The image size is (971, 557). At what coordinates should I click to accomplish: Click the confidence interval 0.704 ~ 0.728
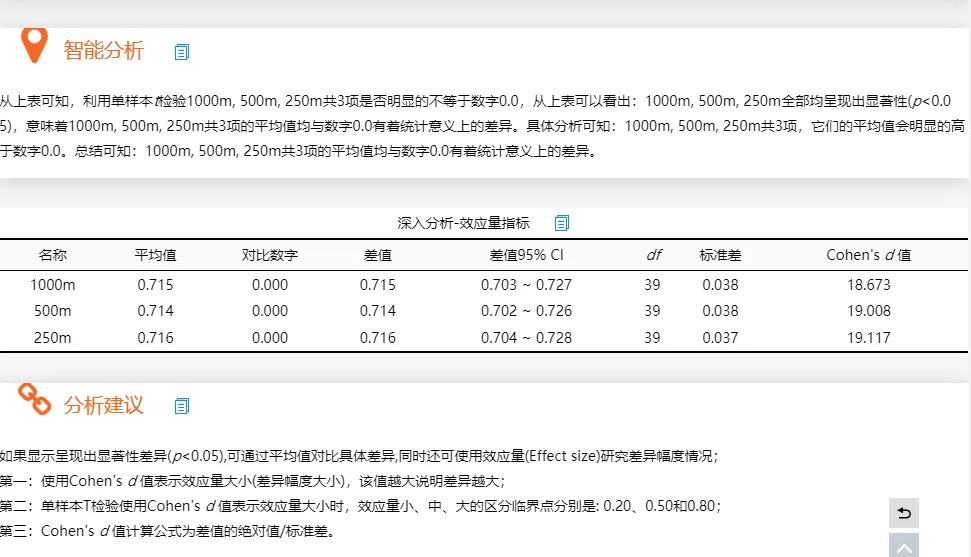(526, 338)
